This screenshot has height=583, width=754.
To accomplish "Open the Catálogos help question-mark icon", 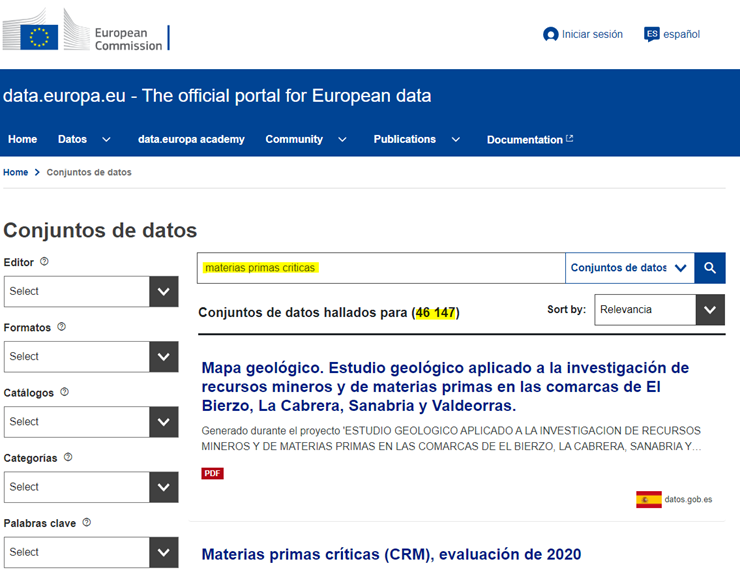I will pos(64,392).
